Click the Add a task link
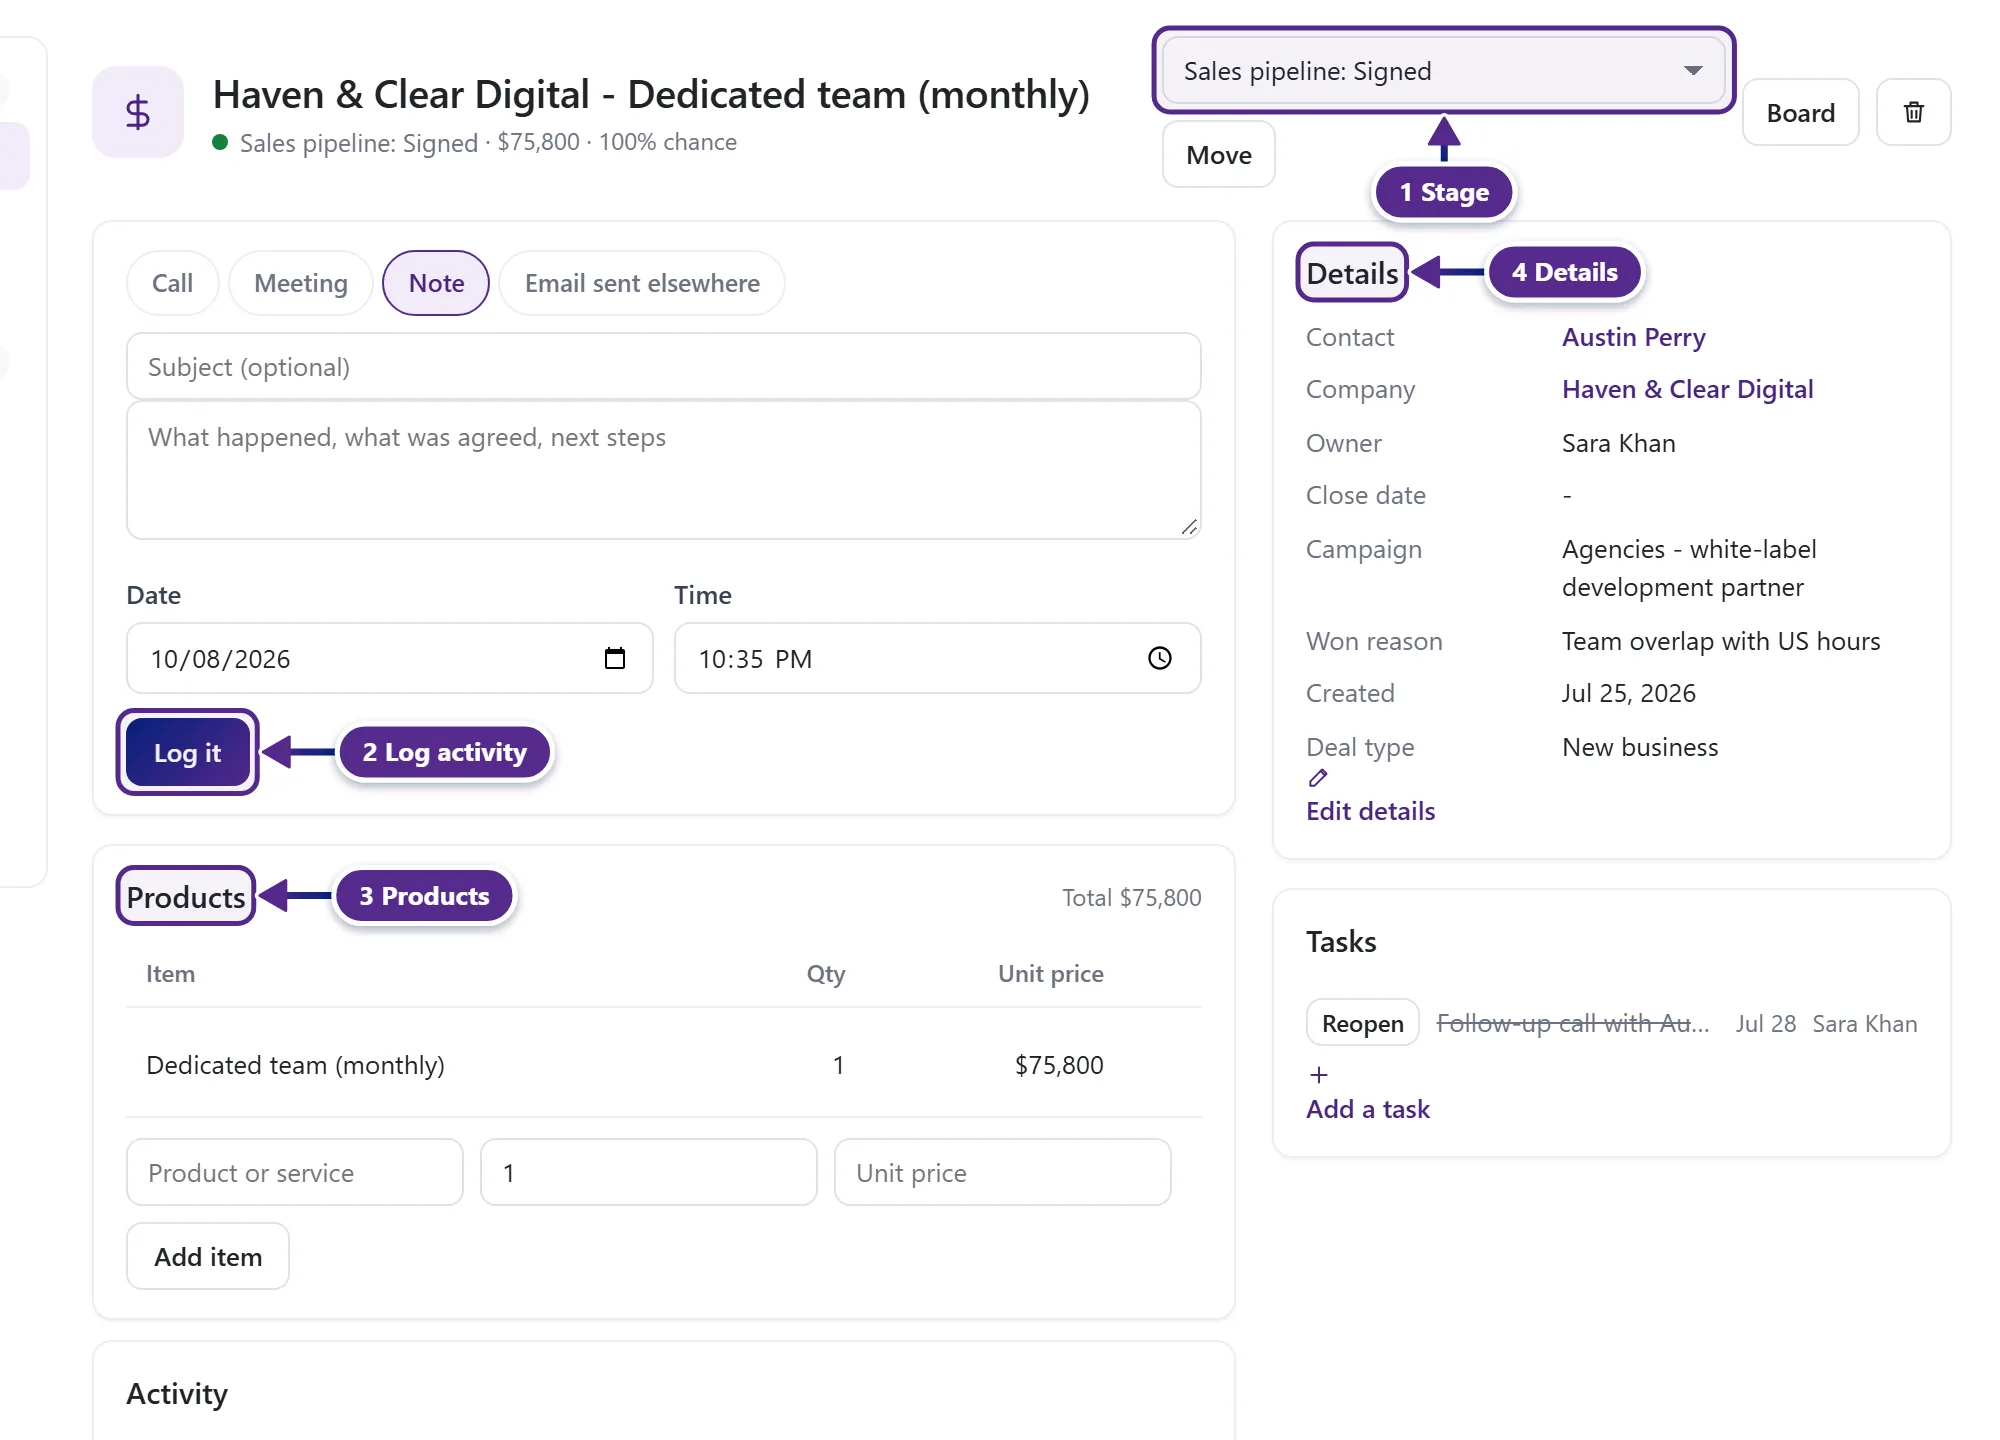This screenshot has width=2000, height=1440. [1368, 1109]
